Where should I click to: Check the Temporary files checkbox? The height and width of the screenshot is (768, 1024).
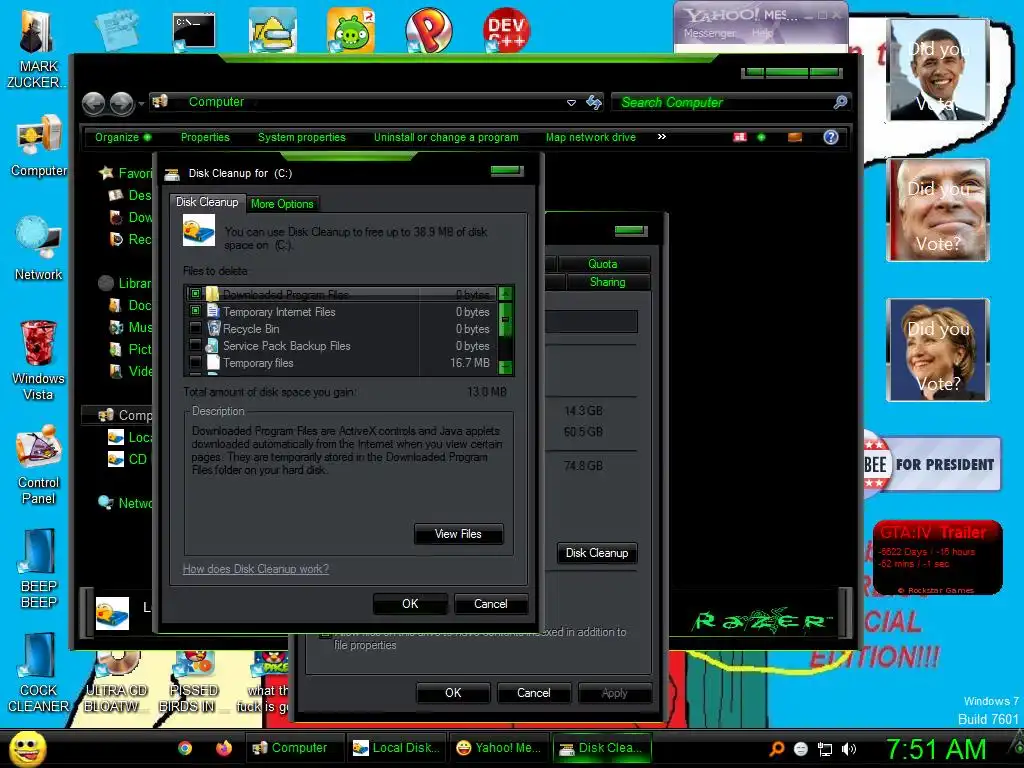195,362
